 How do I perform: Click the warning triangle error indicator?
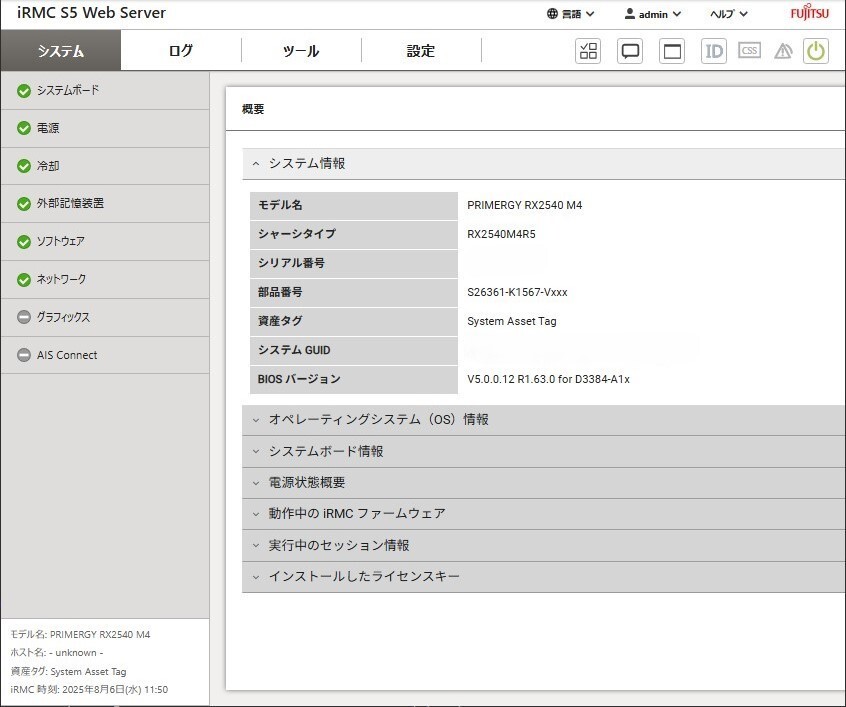783,51
